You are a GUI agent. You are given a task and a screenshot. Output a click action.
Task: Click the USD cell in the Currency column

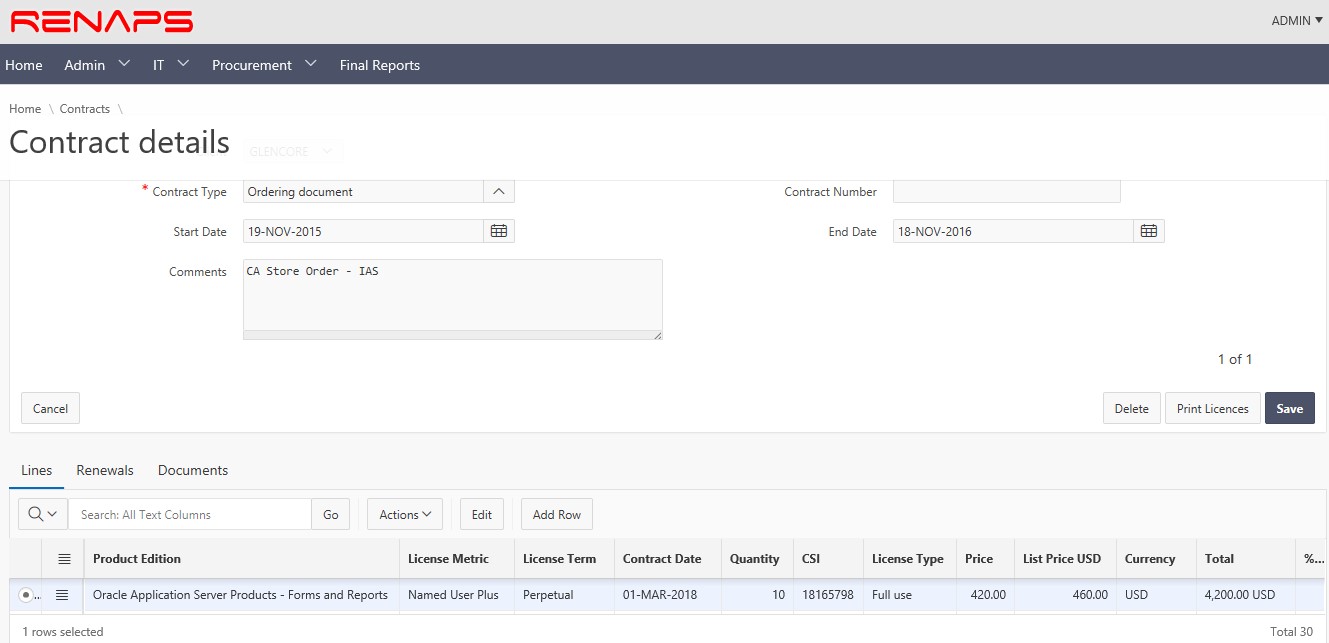(x=1157, y=595)
